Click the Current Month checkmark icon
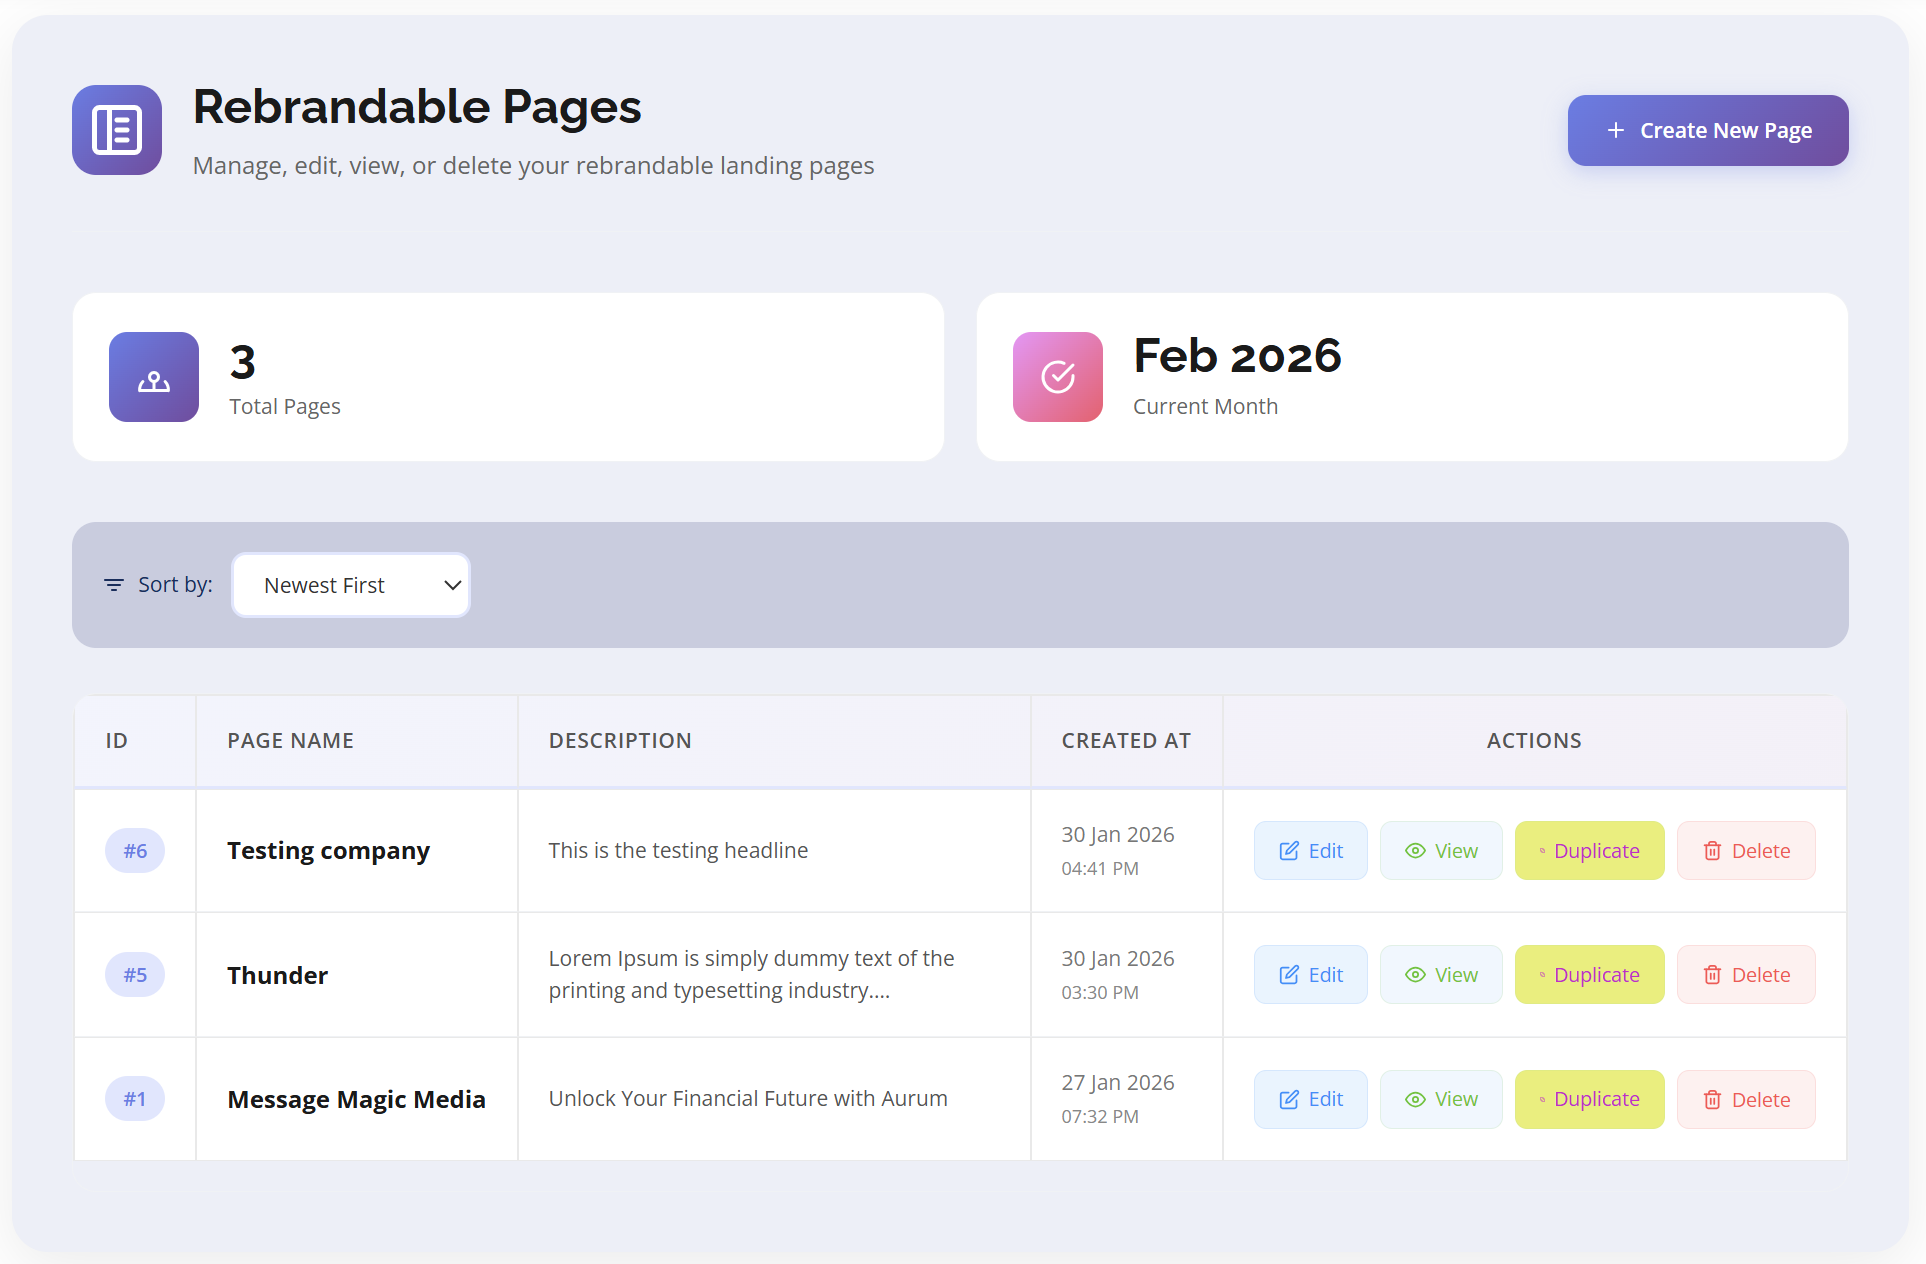Screen dimensions: 1926x1264 1058,377
